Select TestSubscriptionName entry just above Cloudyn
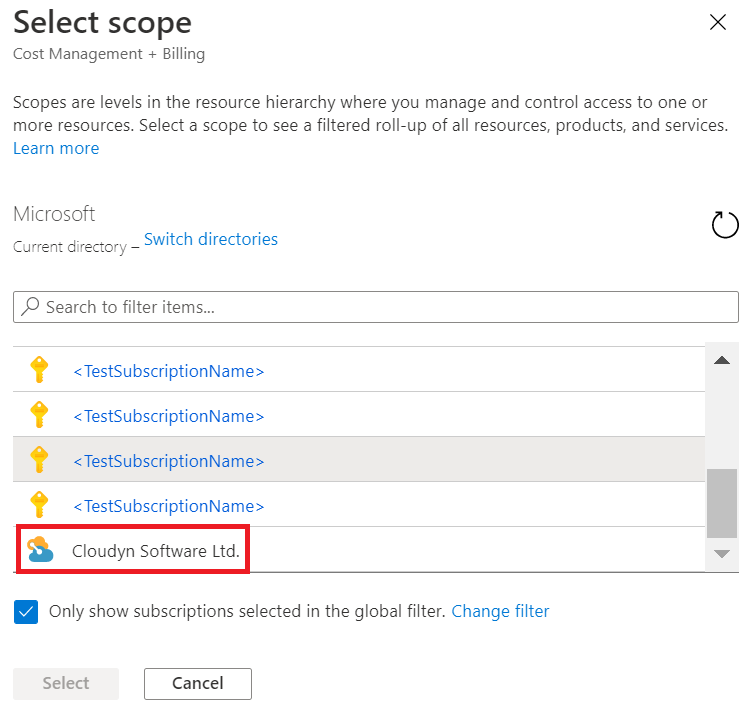Image resolution: width=753 pixels, height=717 pixels. [x=169, y=506]
